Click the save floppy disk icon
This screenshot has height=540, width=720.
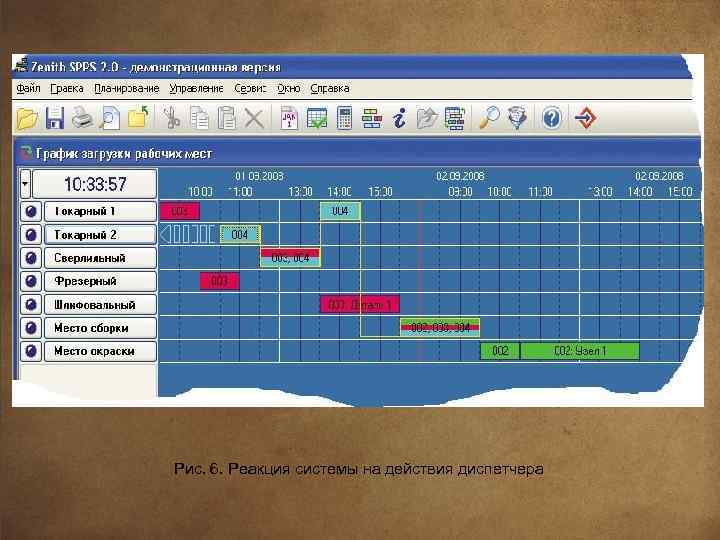[54, 118]
